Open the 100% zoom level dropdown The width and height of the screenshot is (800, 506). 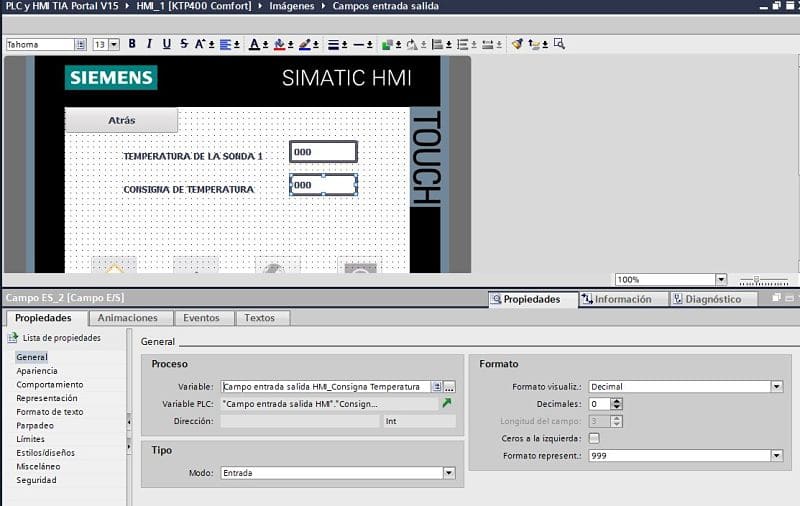click(x=721, y=280)
